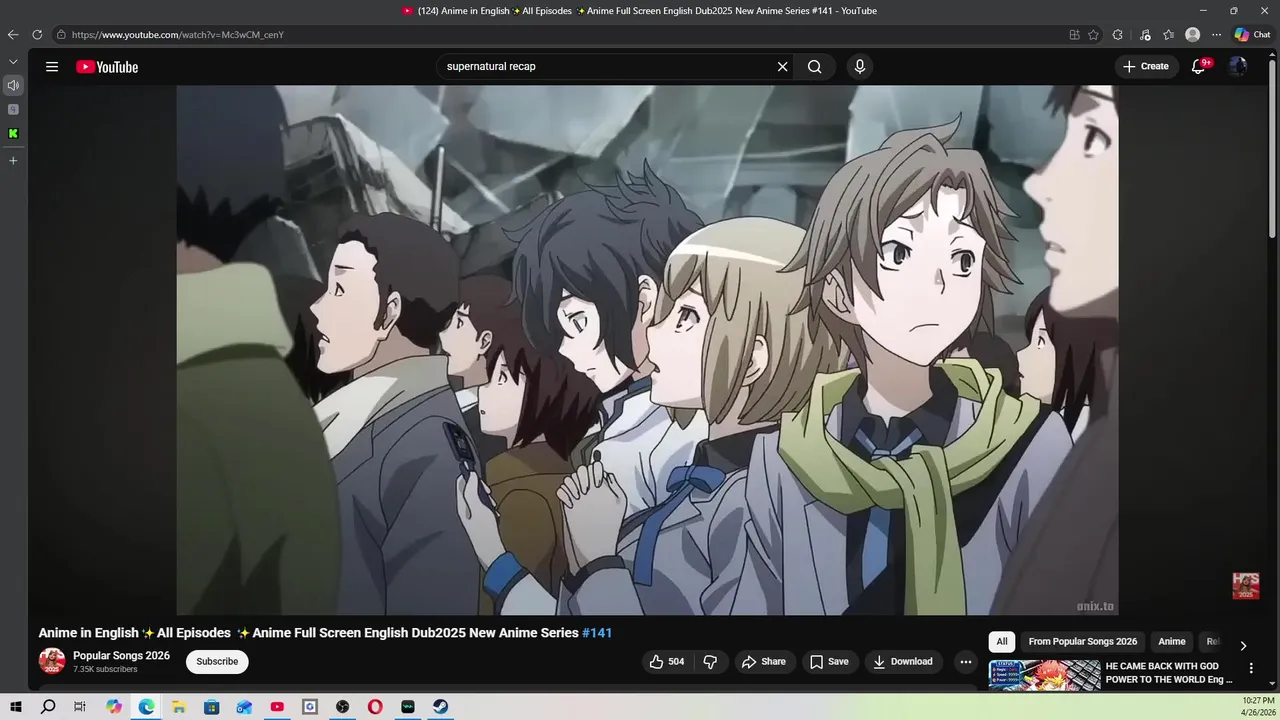This screenshot has height=720, width=1280.
Task: Switch to the green K tab
Action: 13,133
